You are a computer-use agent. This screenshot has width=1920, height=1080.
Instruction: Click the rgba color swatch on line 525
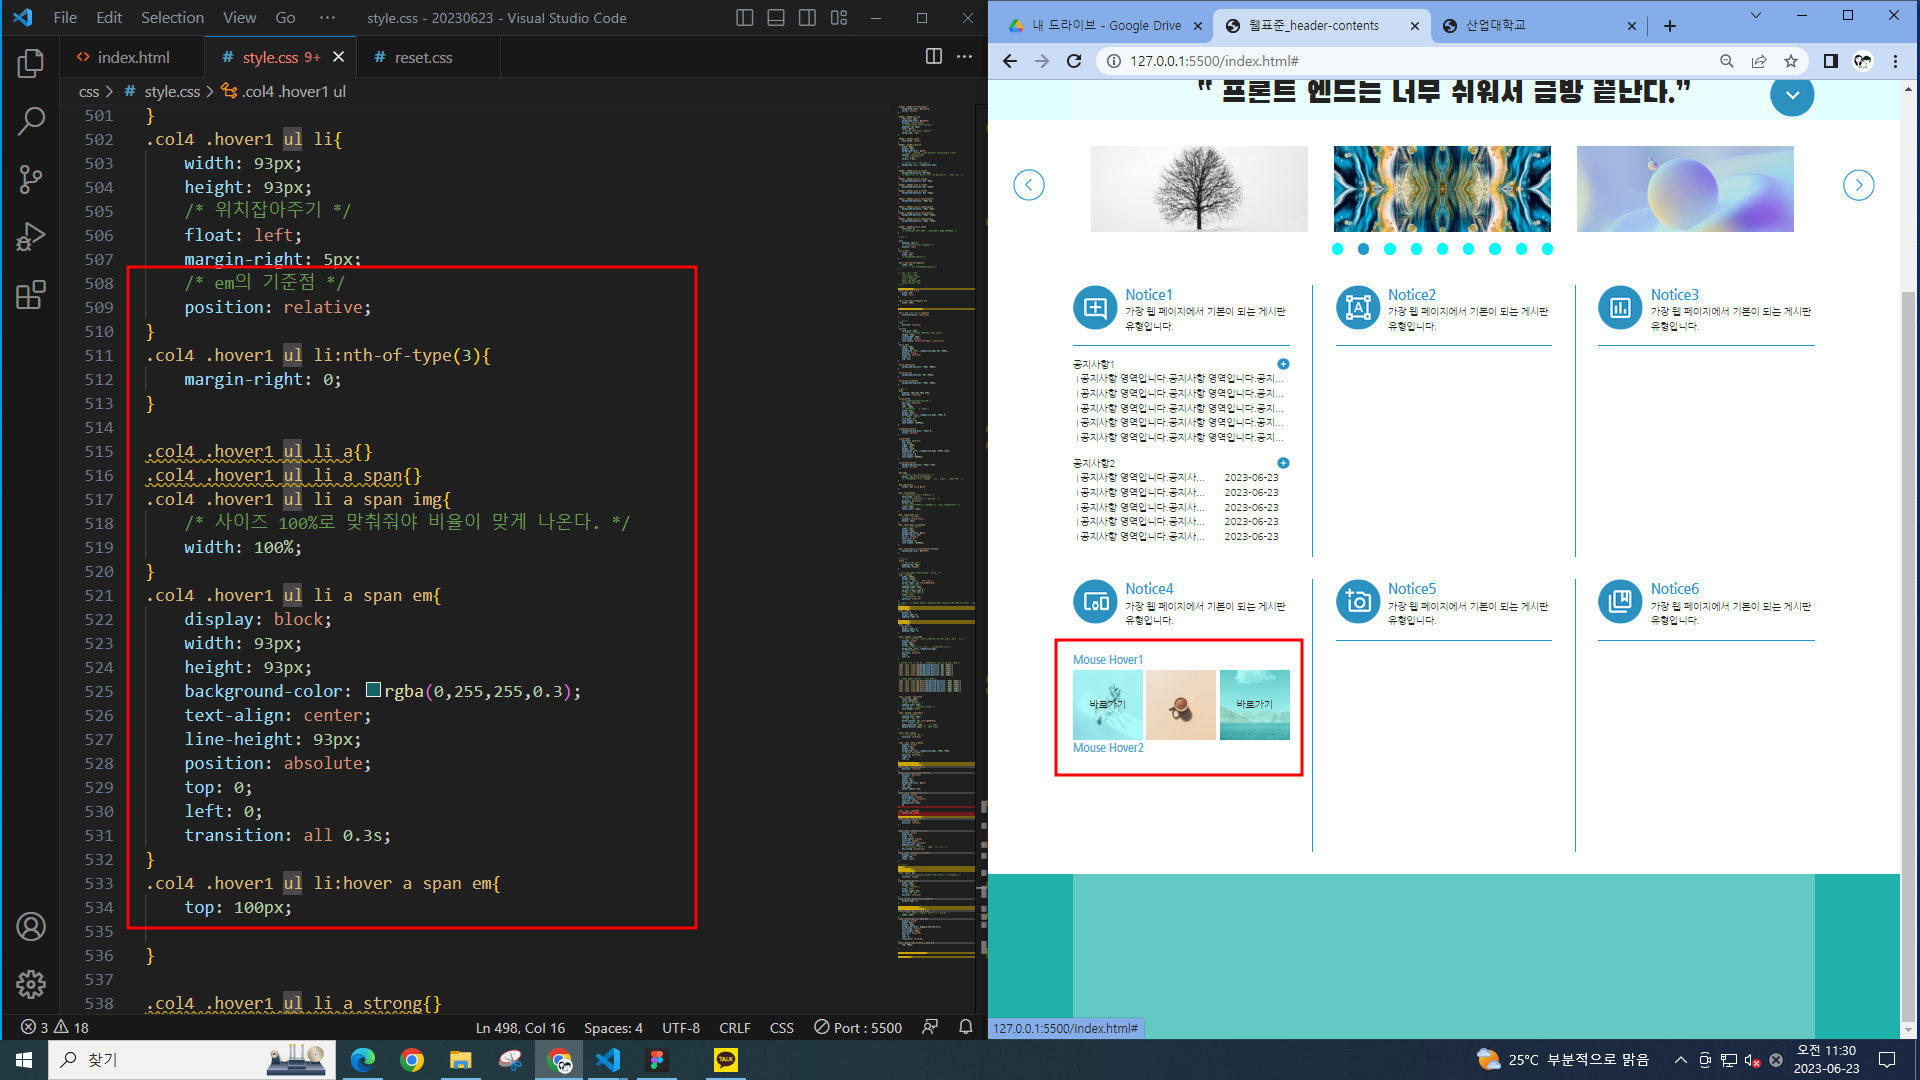coord(373,690)
